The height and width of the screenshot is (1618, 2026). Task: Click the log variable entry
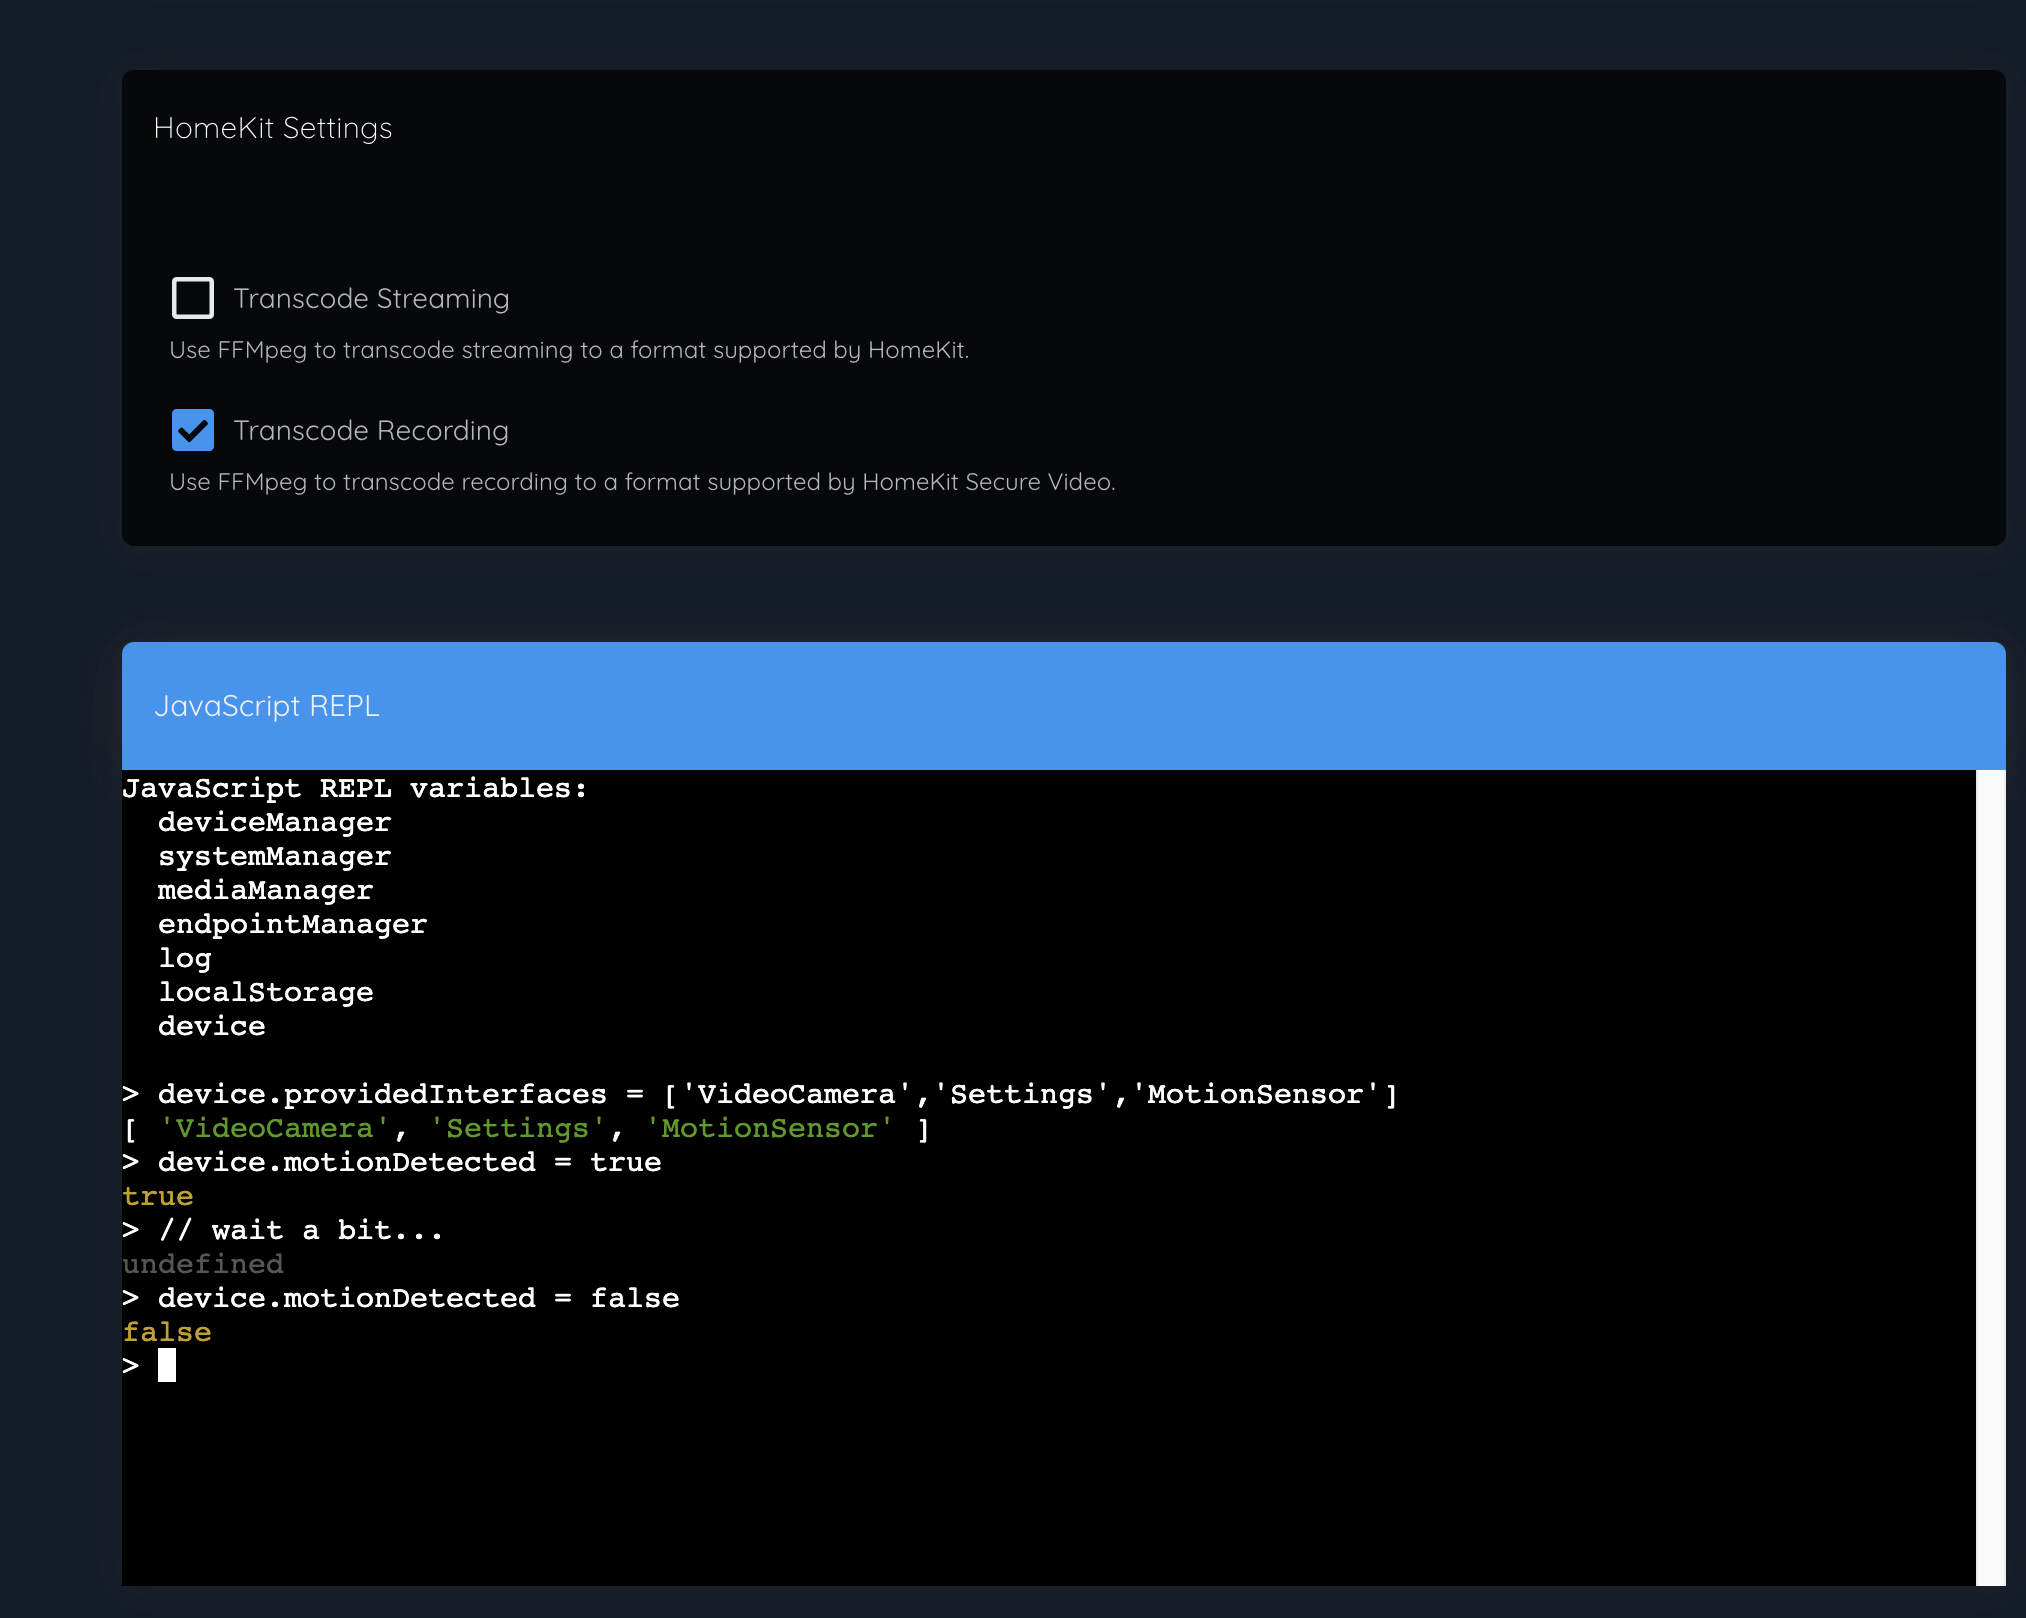point(185,958)
